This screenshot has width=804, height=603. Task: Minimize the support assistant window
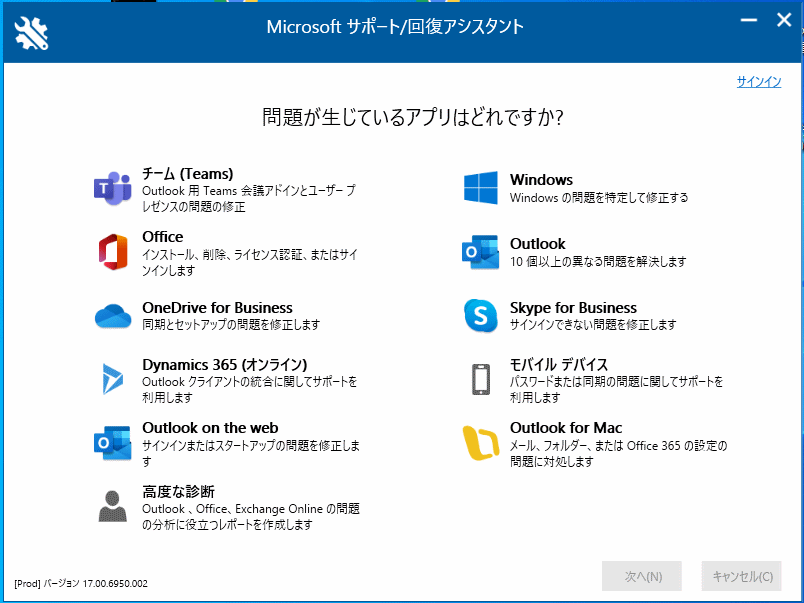pyautogui.click(x=749, y=21)
